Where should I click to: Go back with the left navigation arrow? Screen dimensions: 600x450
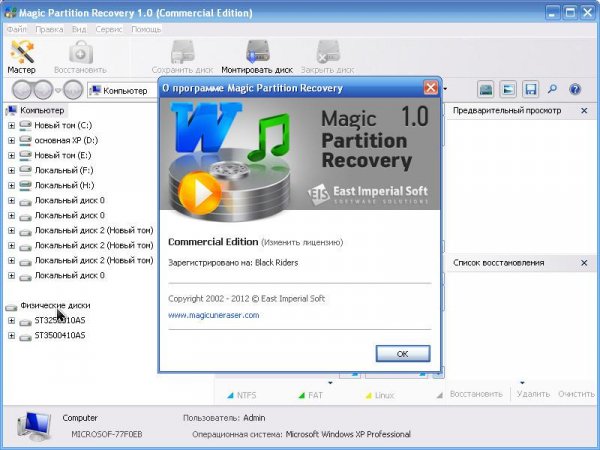(x=22, y=90)
